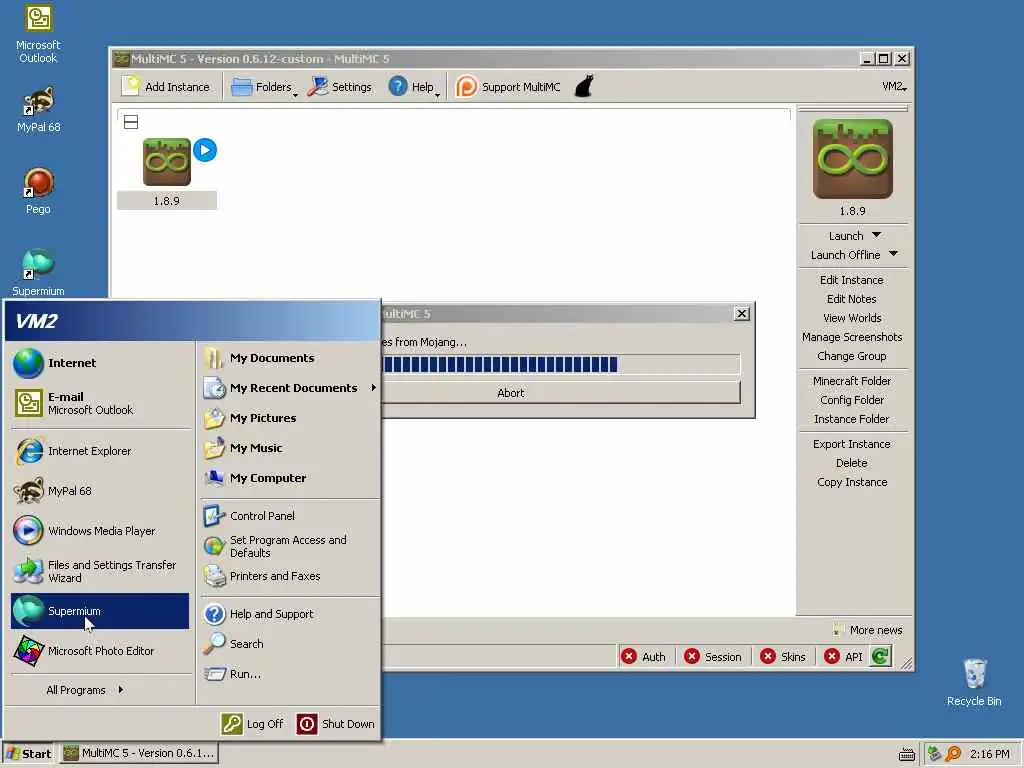
Task: Open My Documents in Start menu
Action: (x=289, y=358)
